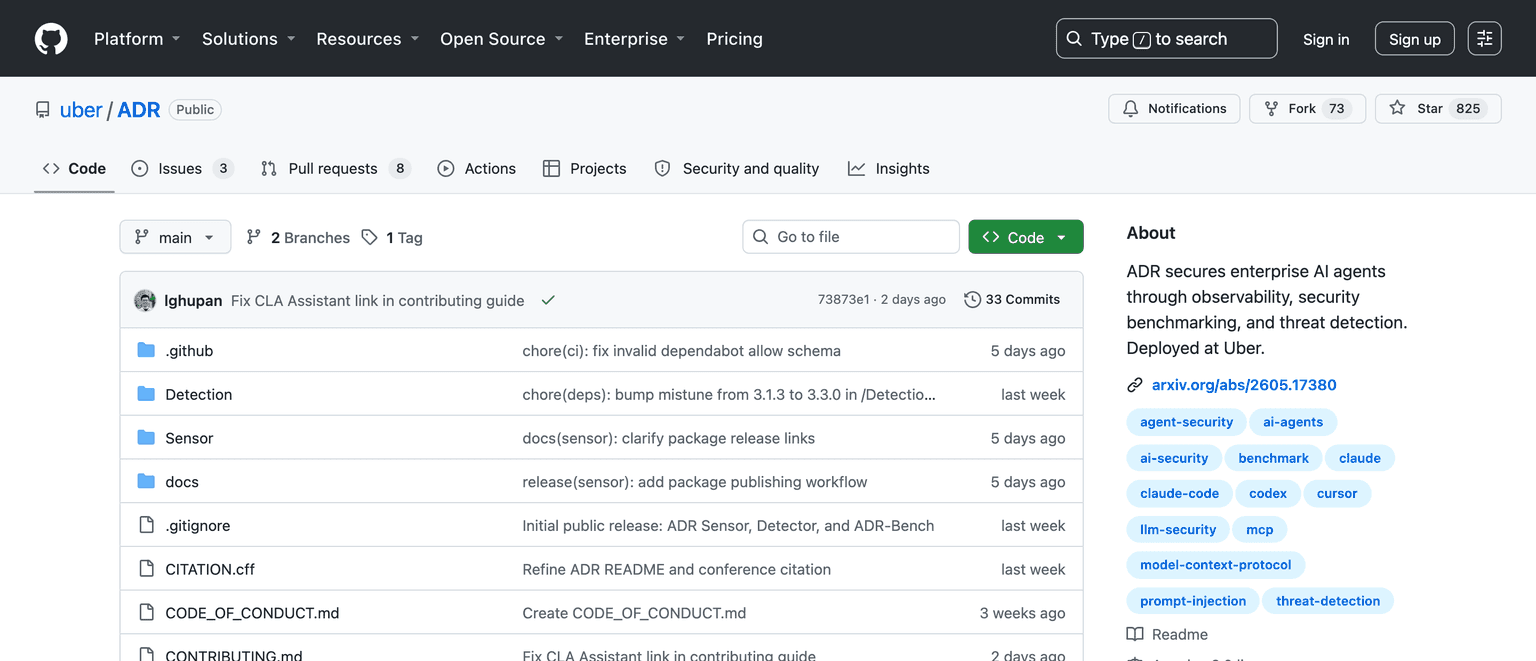Click the .gitignore file icon
The height and width of the screenshot is (661, 1536).
tap(146, 525)
